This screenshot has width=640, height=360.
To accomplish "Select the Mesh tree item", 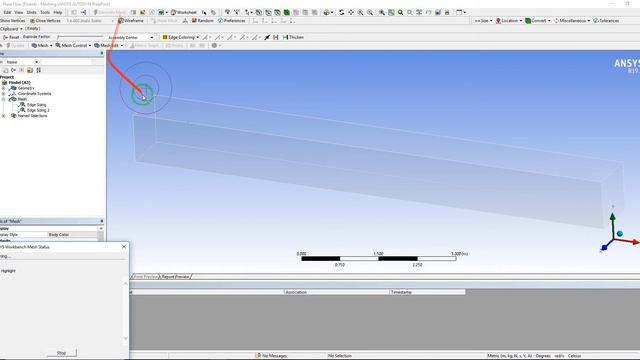I will [22, 99].
